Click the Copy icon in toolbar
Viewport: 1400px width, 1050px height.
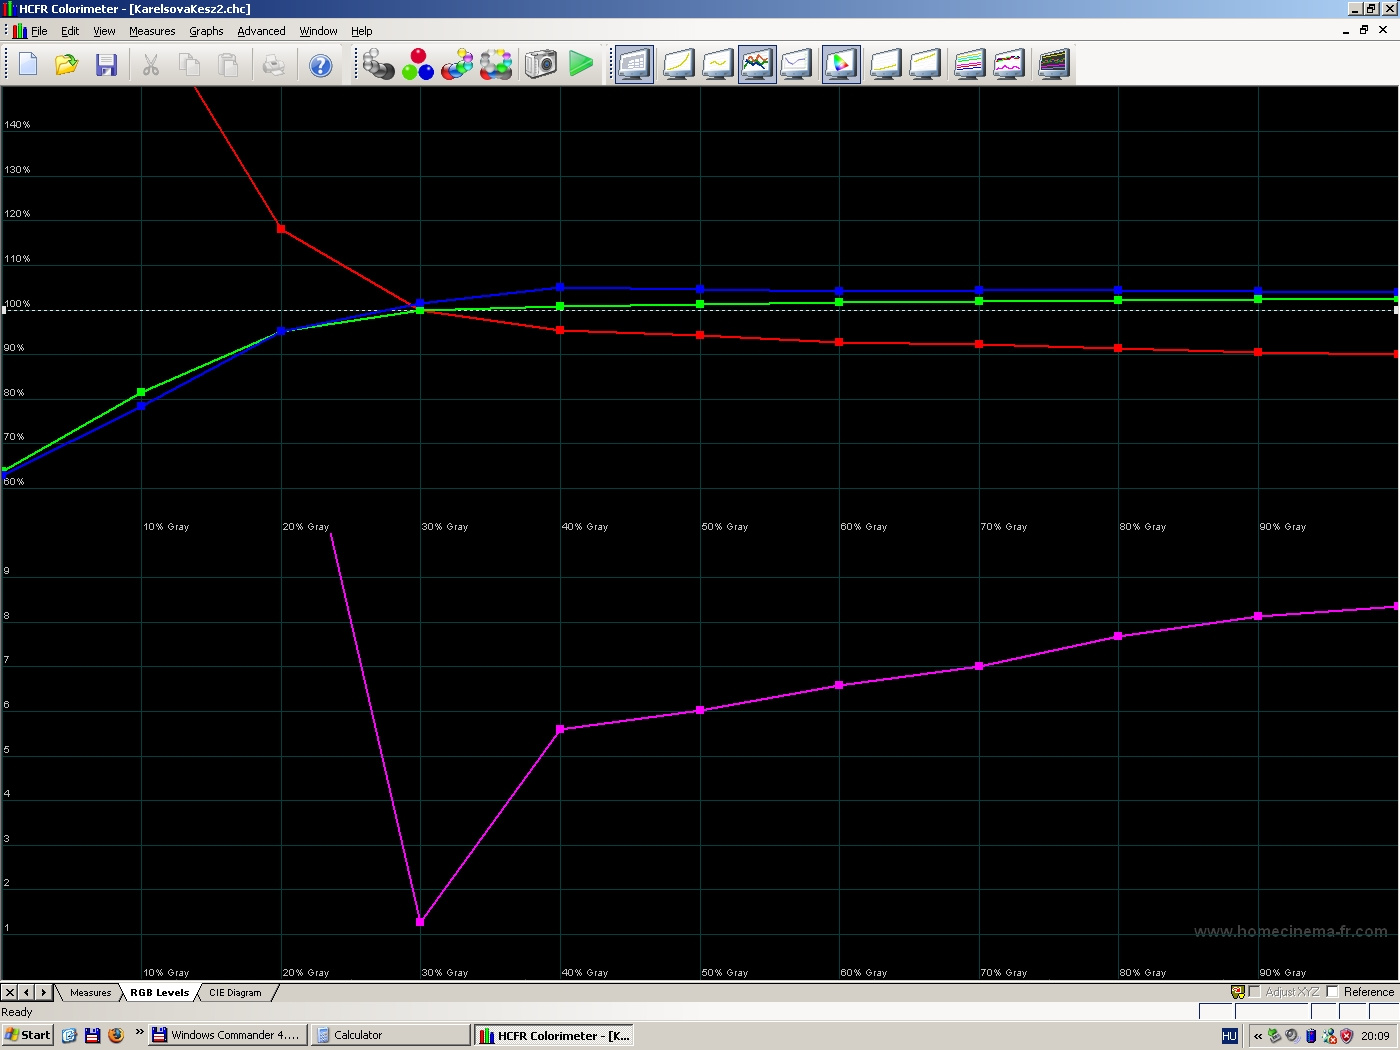[190, 65]
